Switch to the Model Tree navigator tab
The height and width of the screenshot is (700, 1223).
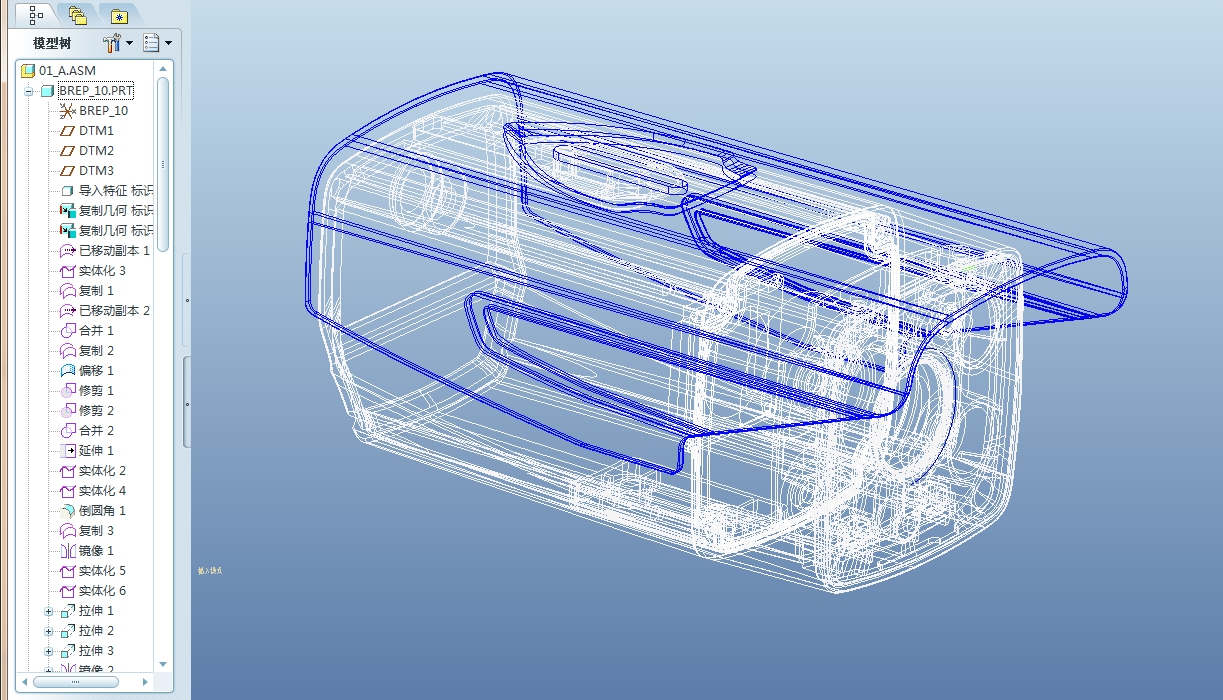click(x=37, y=15)
